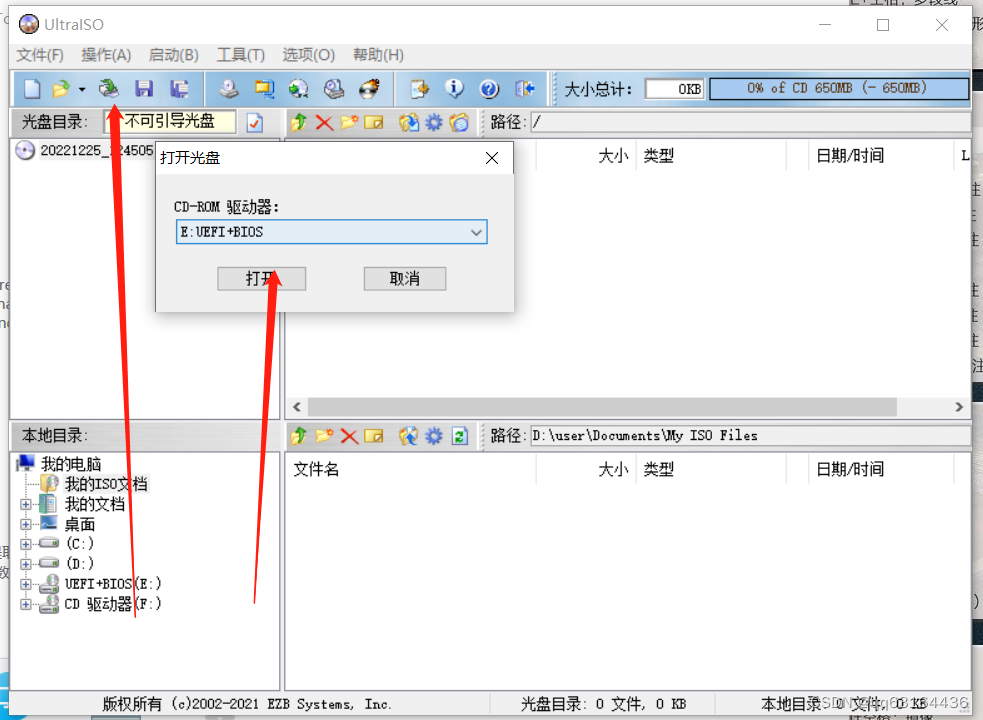Screen dimensions: 983x720
Task: Click rename icon in local directory toolbar
Action: tap(374, 435)
